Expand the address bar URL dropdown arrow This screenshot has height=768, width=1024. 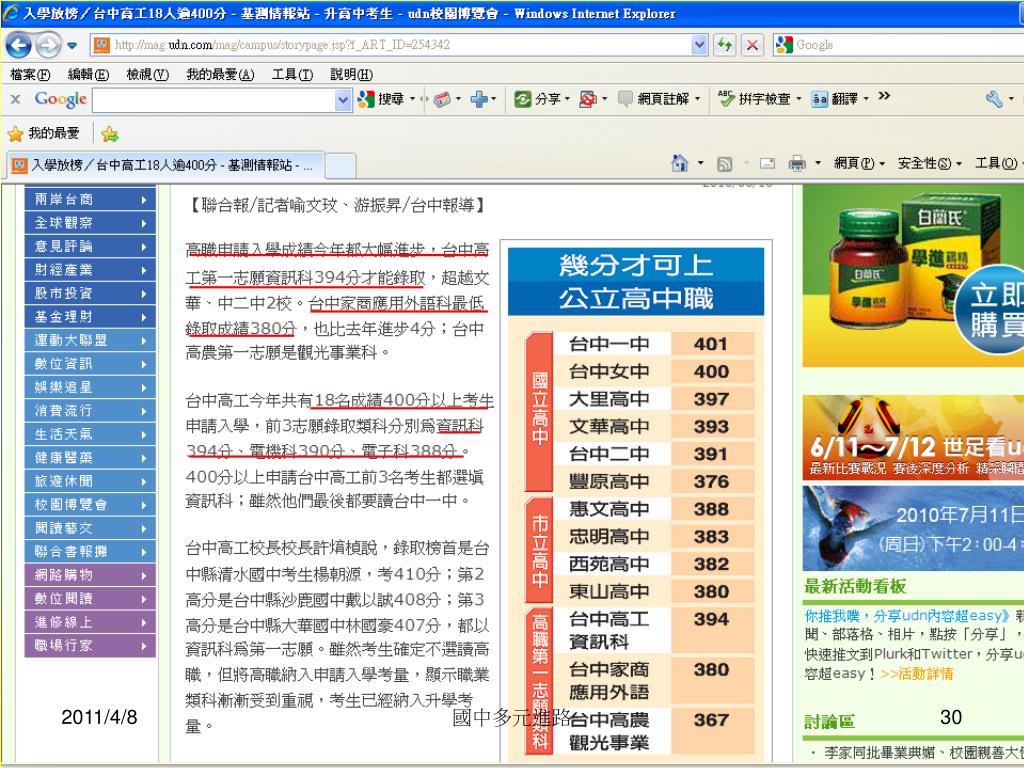tap(699, 46)
